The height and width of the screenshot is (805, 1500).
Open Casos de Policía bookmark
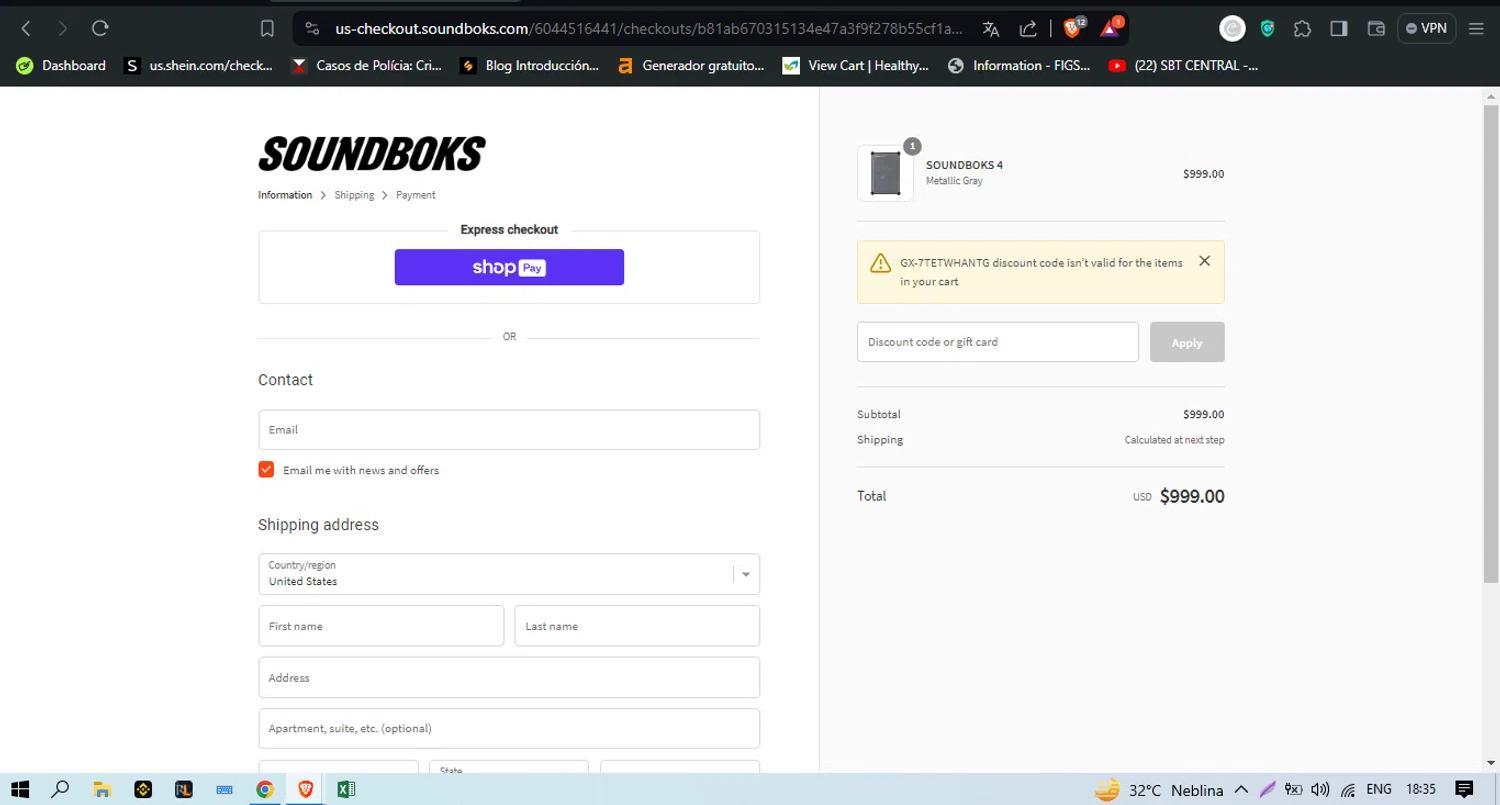[x=366, y=65]
